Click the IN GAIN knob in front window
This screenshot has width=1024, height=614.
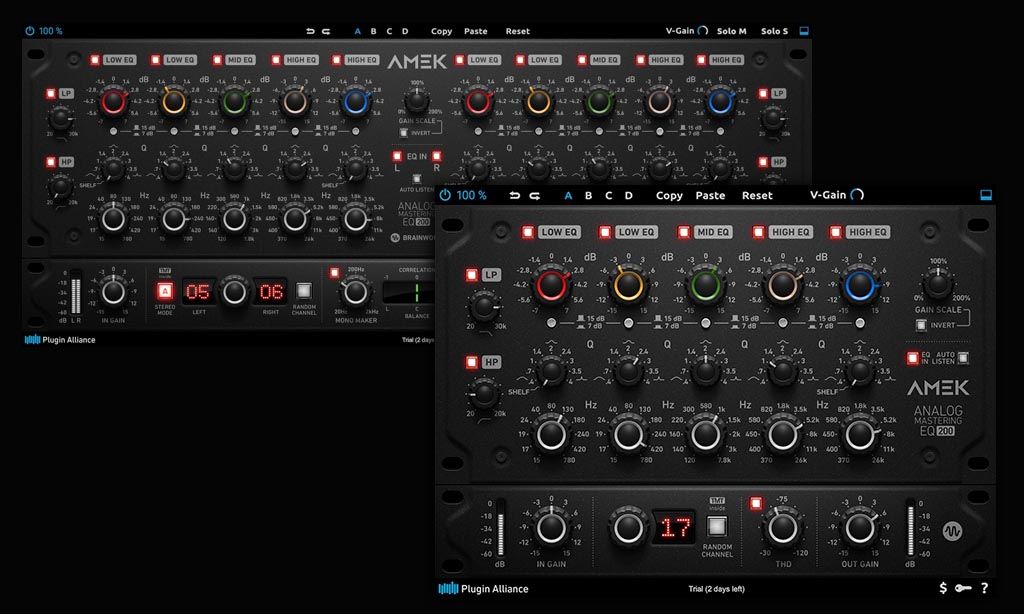pyautogui.click(x=551, y=528)
